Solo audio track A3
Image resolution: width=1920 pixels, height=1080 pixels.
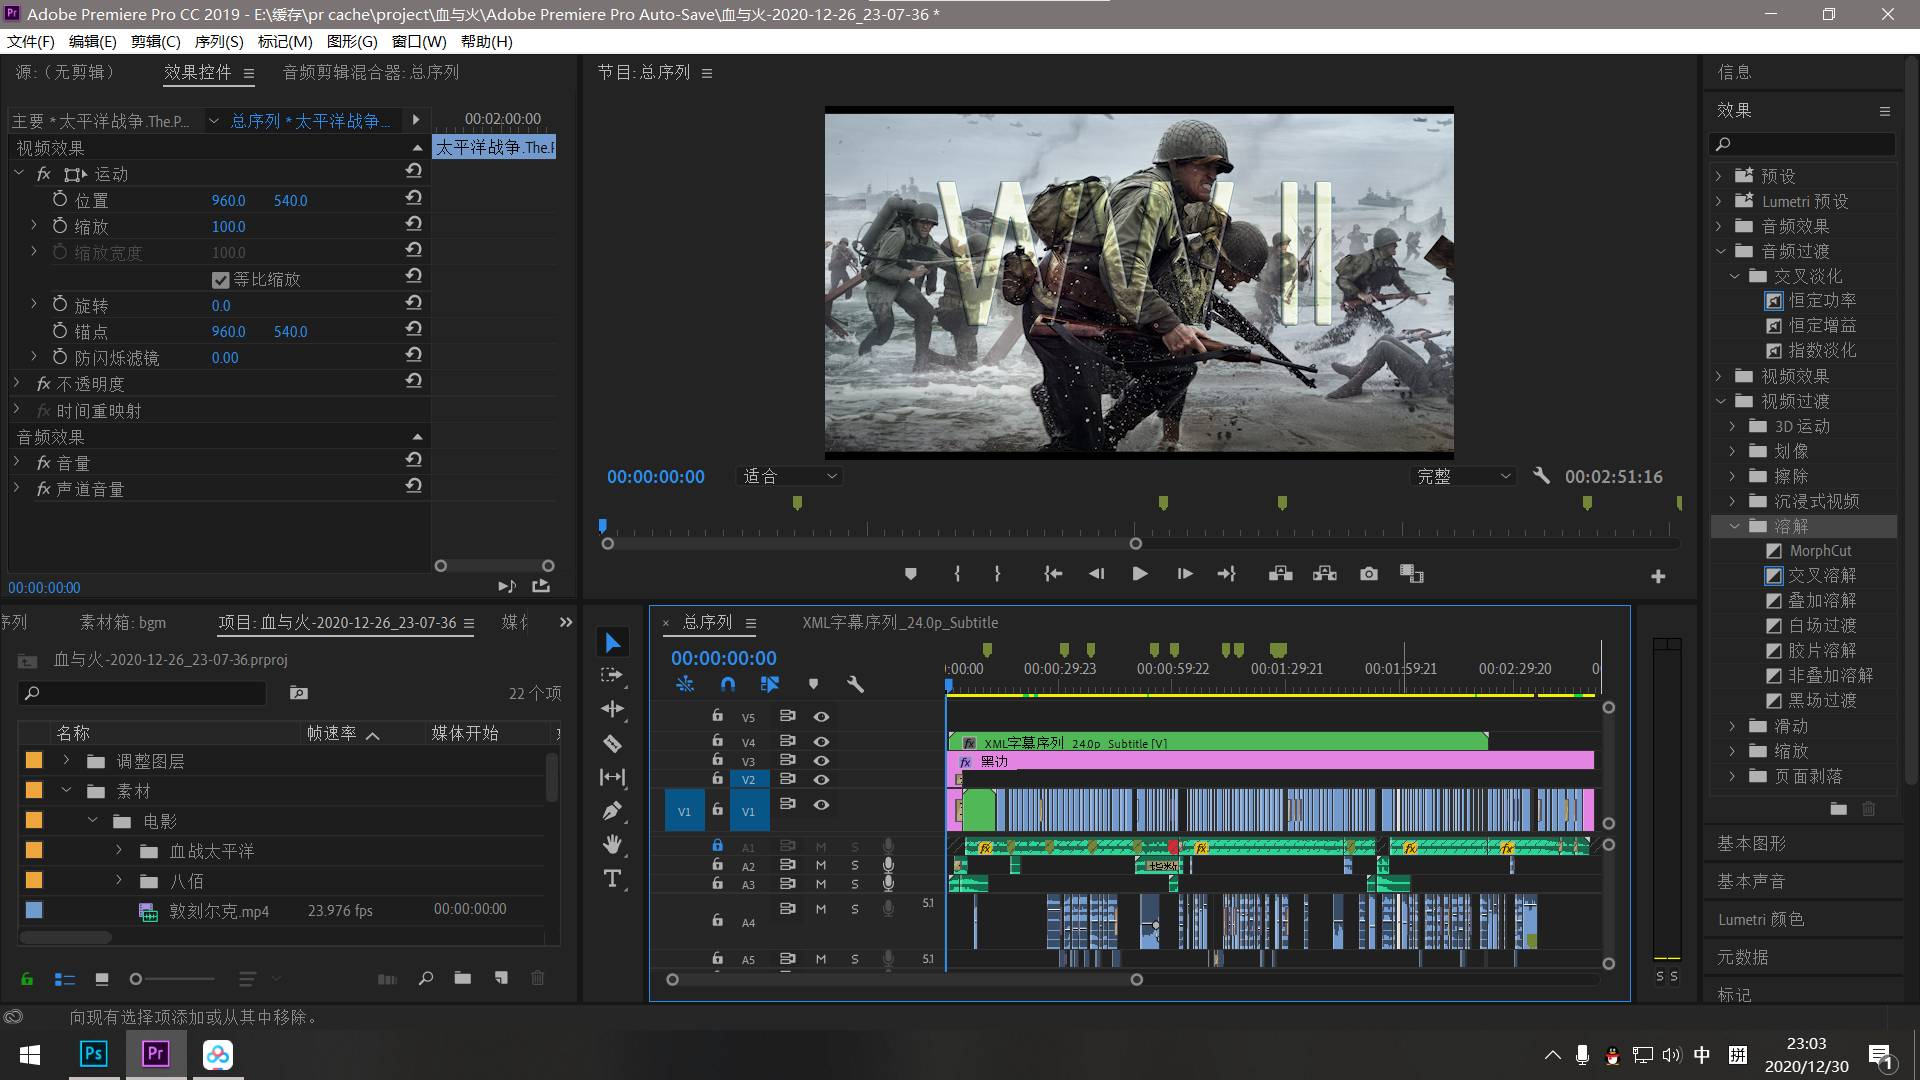click(x=855, y=884)
